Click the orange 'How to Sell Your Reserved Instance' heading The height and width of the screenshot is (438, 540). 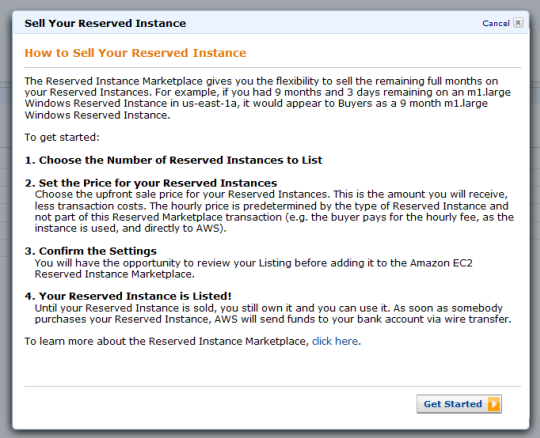(x=135, y=53)
